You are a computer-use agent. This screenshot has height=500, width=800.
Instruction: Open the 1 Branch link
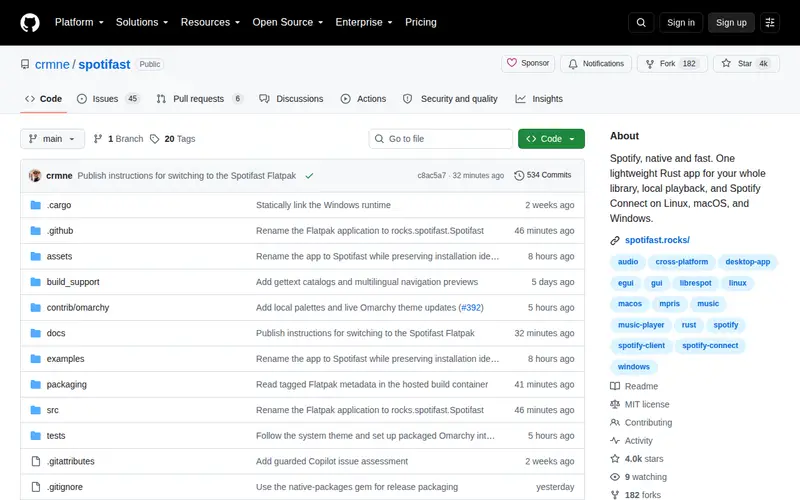click(x=119, y=139)
